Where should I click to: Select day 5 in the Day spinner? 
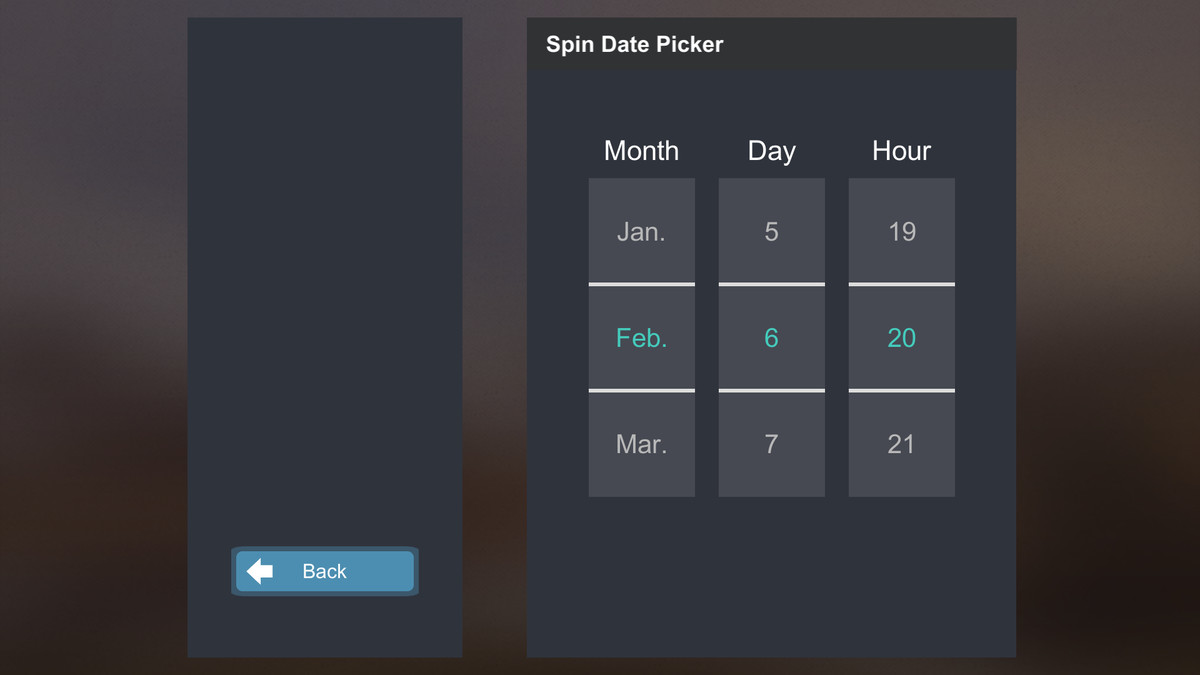(771, 231)
